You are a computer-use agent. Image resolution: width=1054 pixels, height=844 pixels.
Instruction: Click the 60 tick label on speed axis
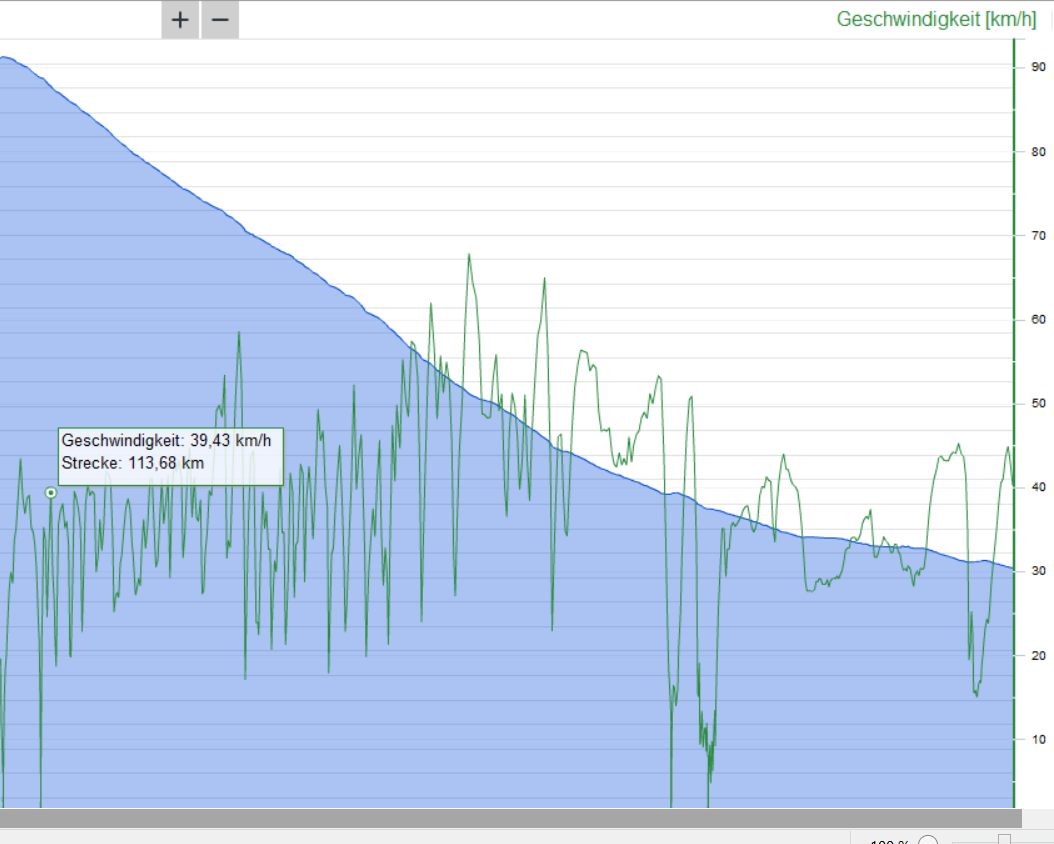pos(1039,320)
